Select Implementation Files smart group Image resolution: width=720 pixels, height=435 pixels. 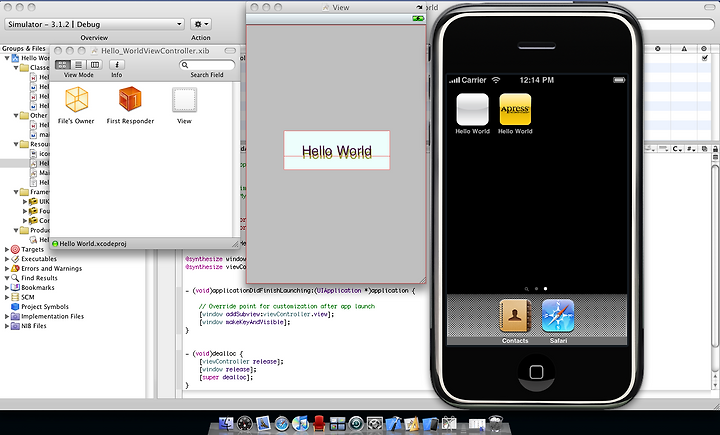(x=52, y=316)
